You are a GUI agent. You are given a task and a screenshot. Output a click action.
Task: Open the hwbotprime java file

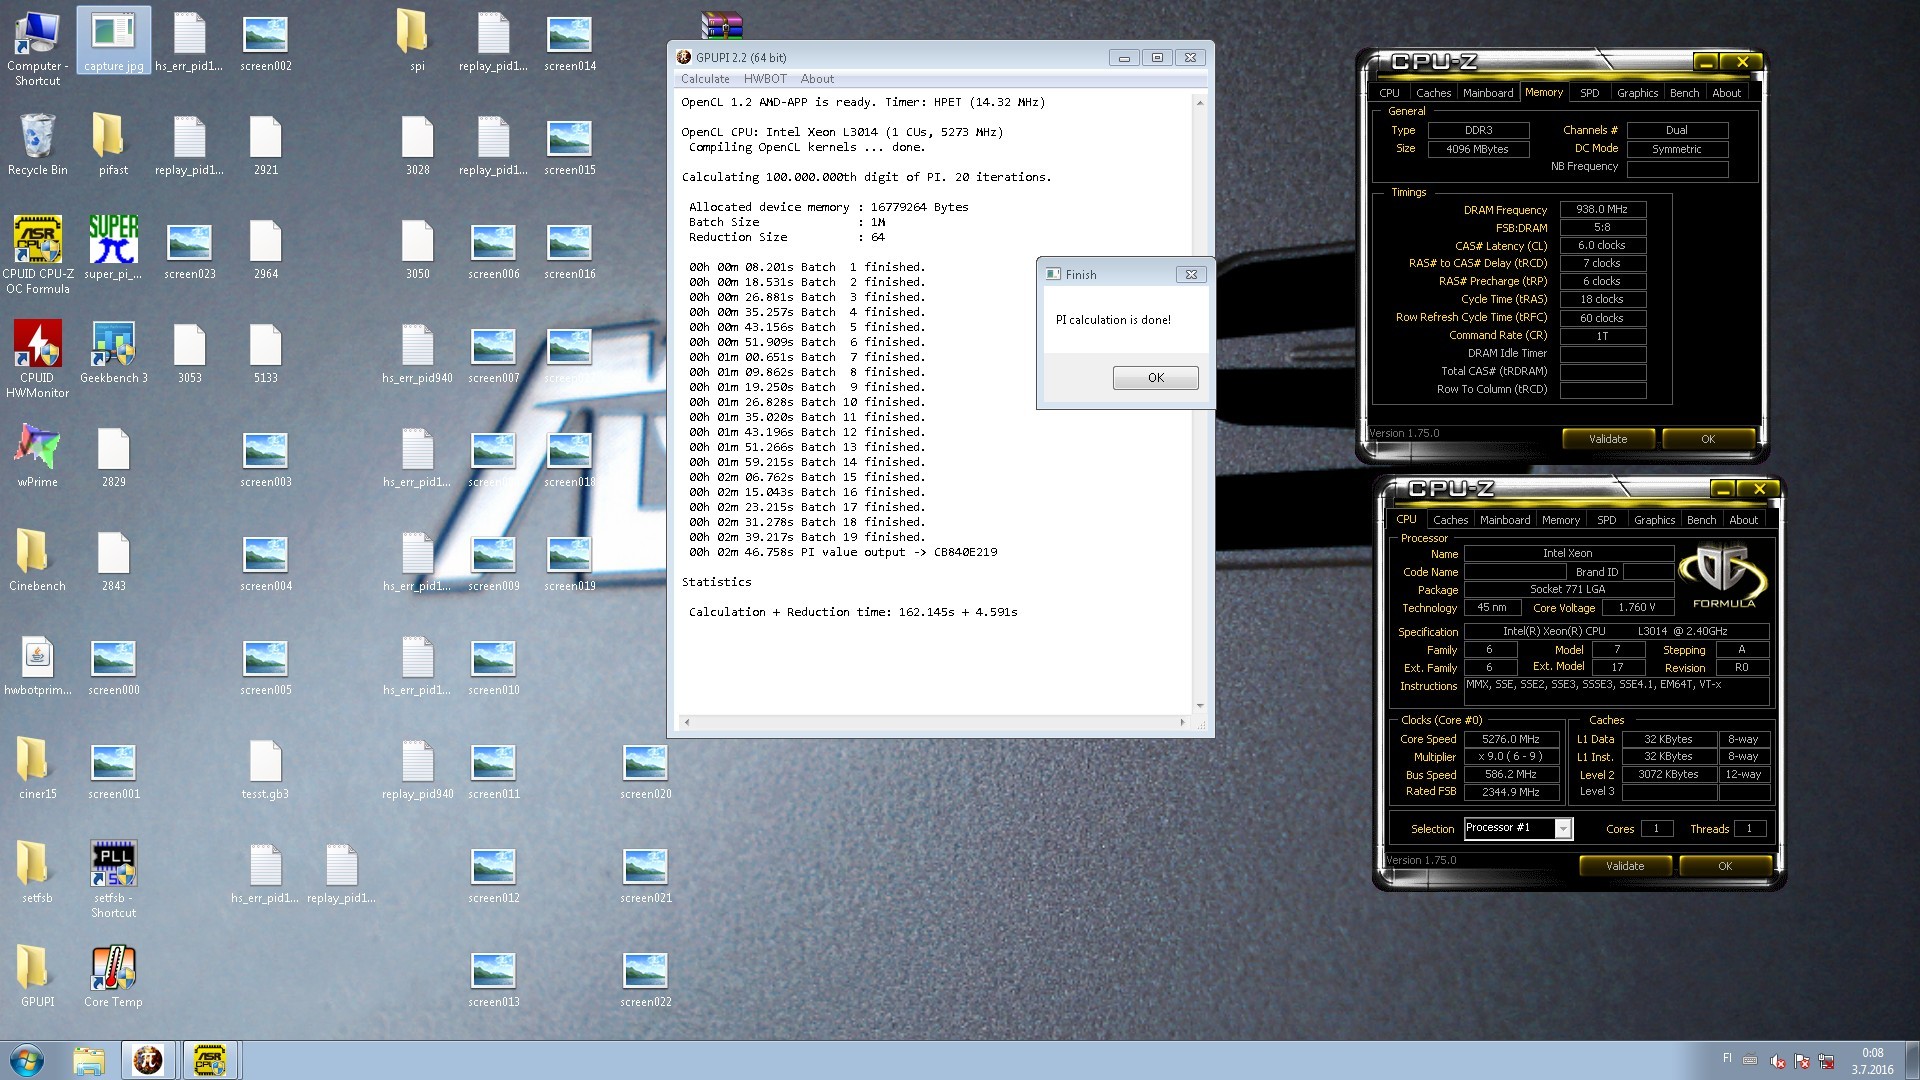37,664
